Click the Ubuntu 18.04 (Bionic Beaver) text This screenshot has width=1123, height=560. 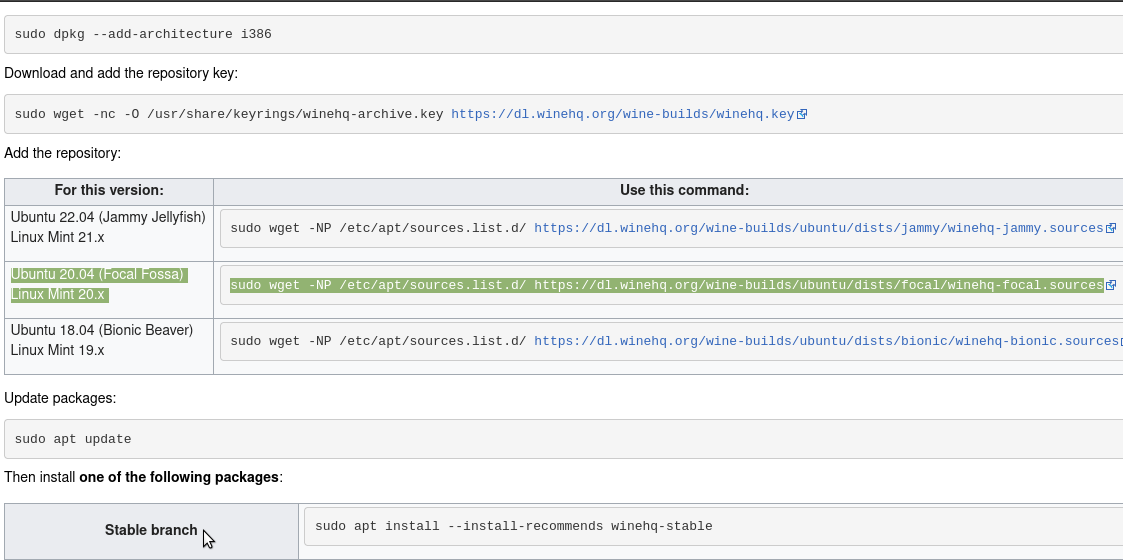102,330
